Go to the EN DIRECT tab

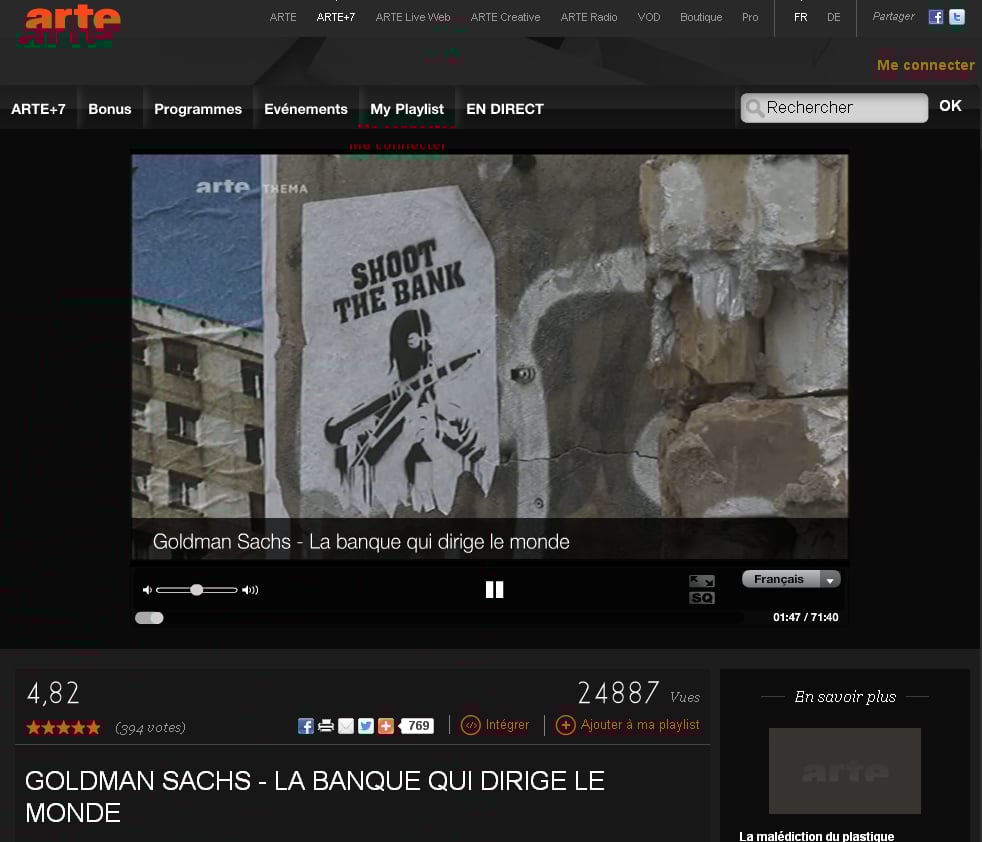tap(505, 109)
